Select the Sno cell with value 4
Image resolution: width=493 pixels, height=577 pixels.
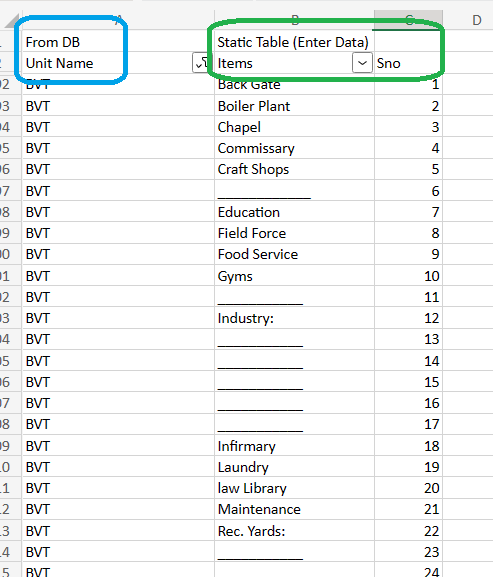click(x=408, y=148)
